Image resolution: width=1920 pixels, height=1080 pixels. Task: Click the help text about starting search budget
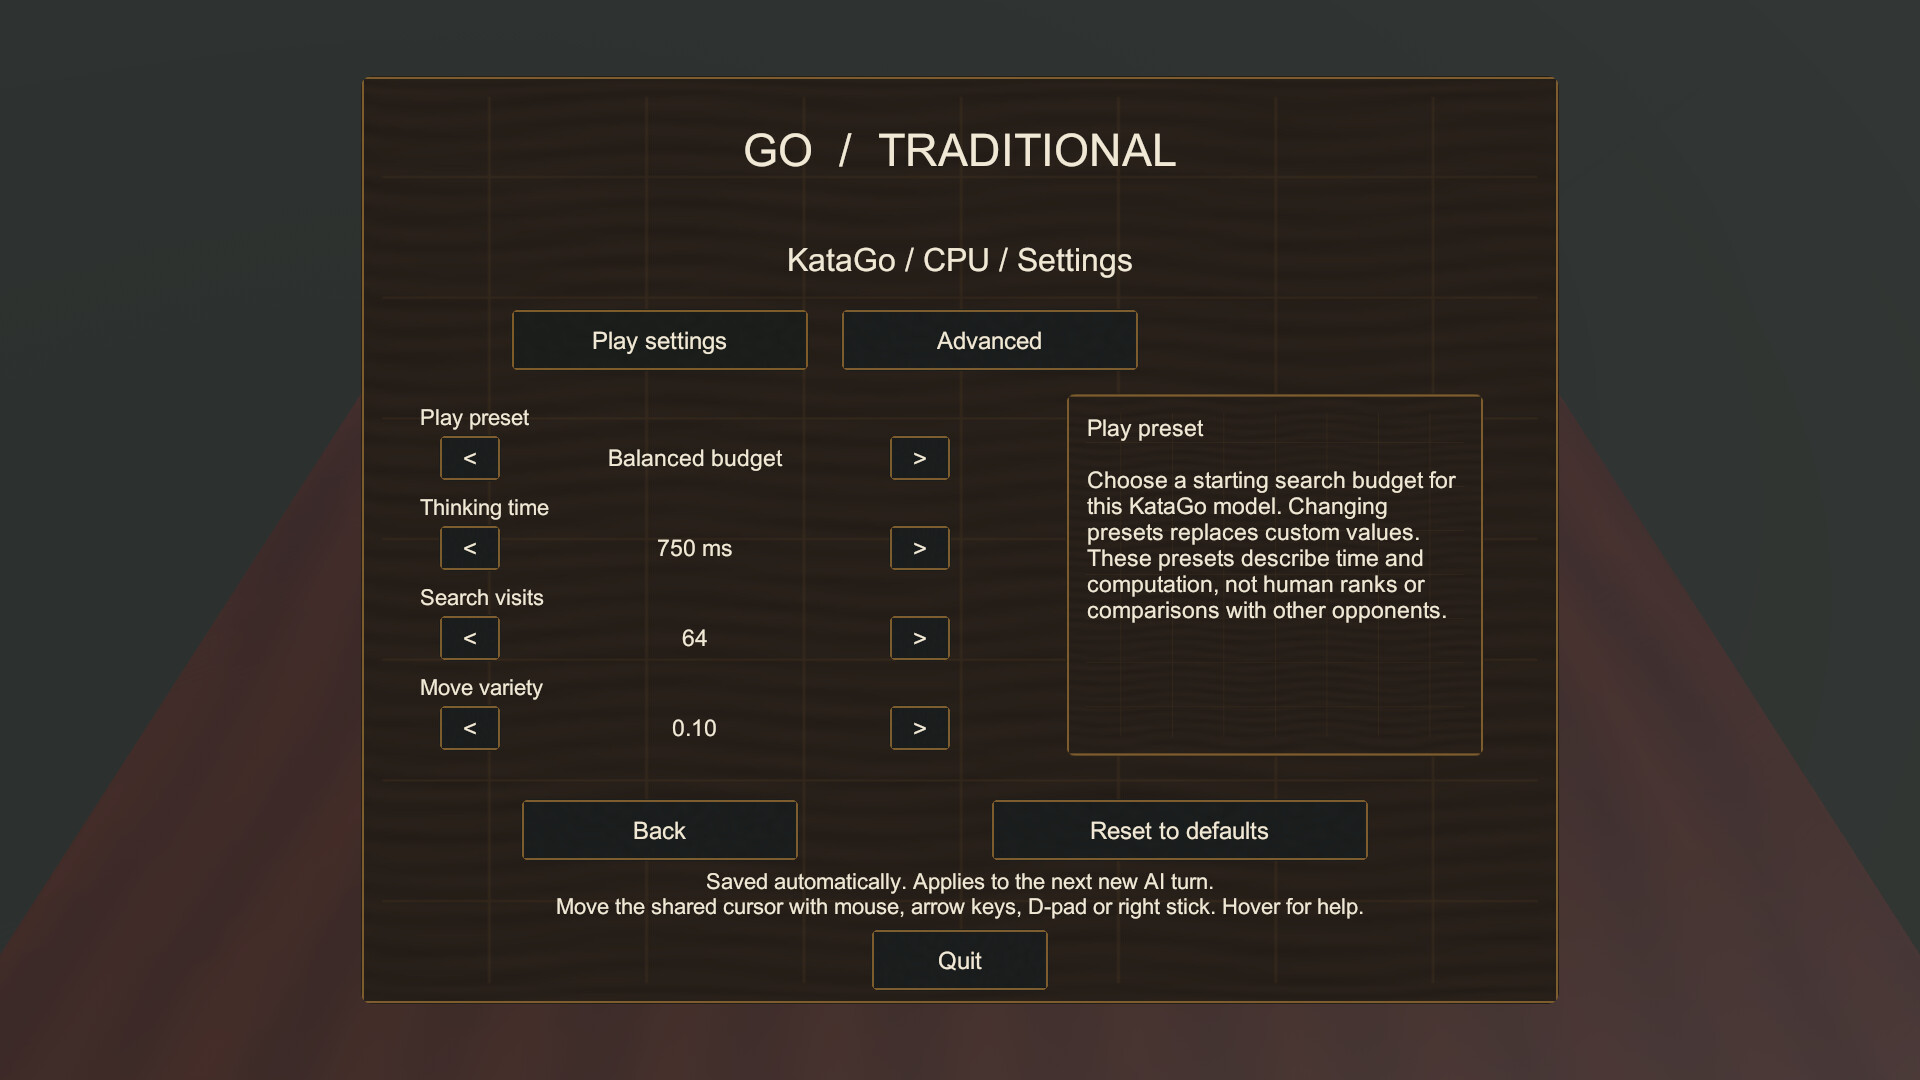(1271, 545)
